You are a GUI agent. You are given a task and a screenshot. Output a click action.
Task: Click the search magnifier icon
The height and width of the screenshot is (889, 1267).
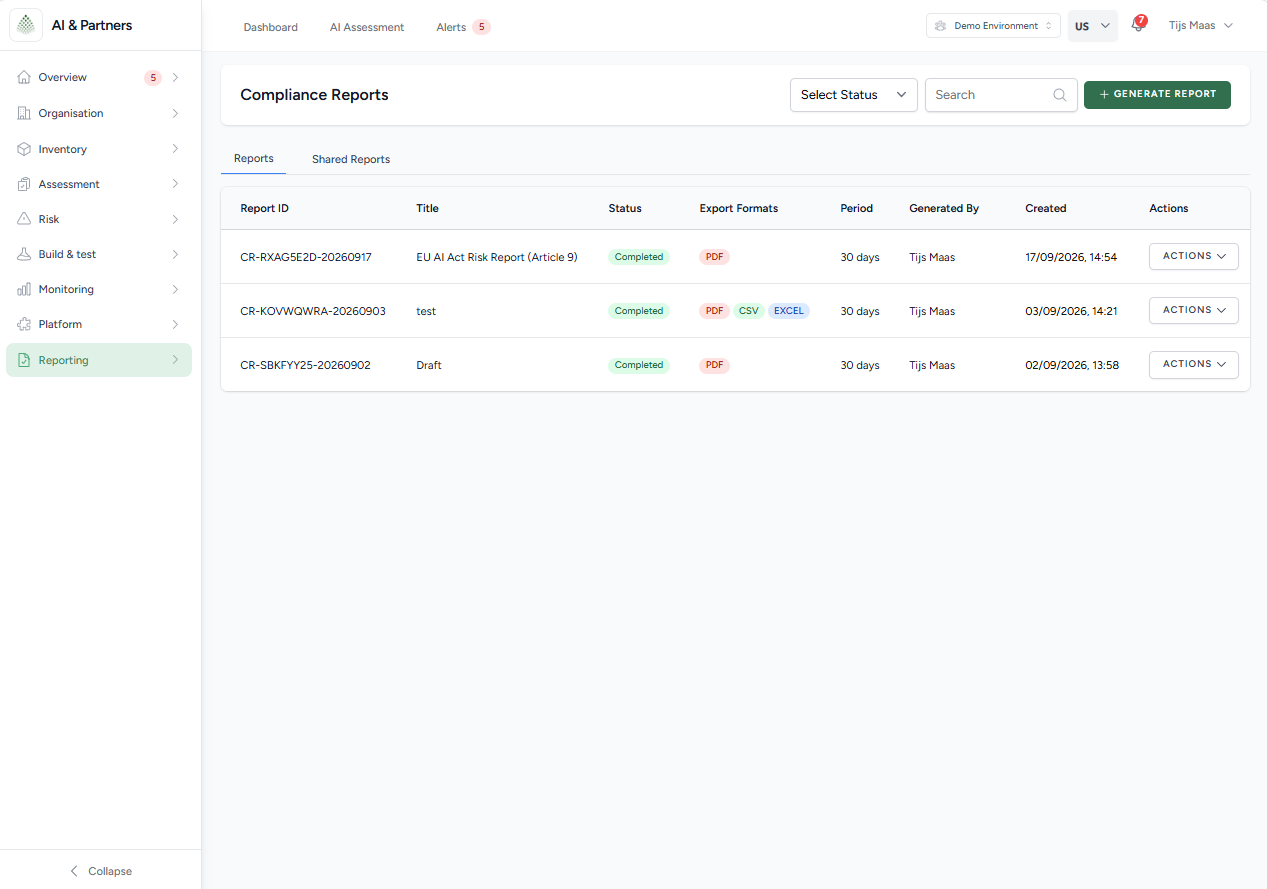click(x=1060, y=95)
